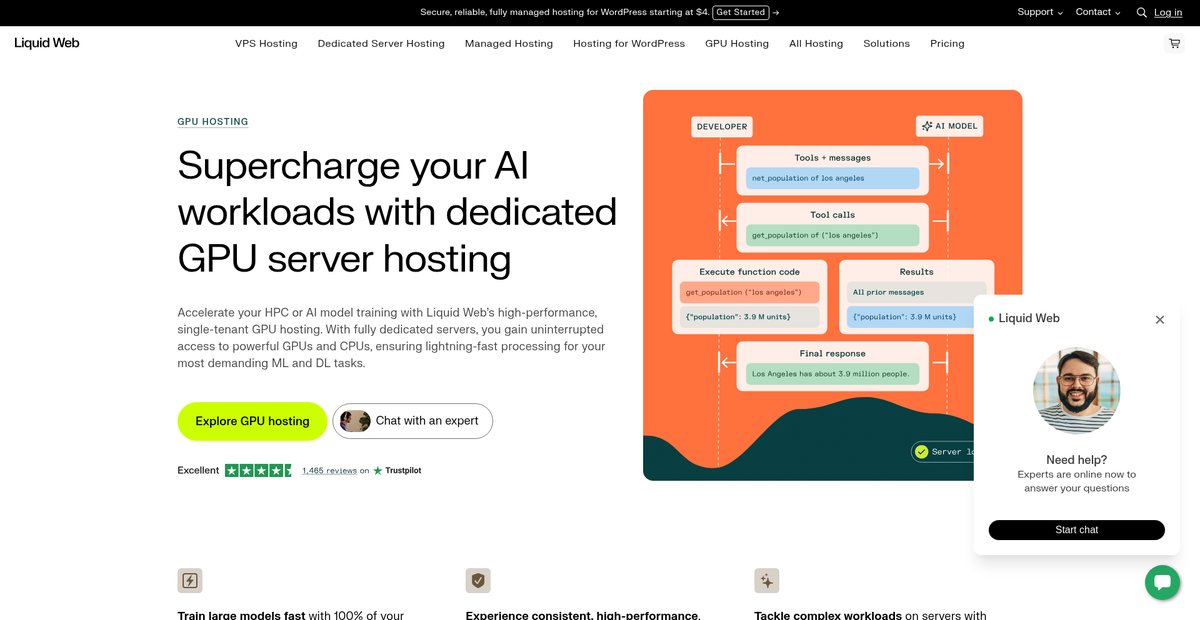Click the 'Supercharge your AI workloads' headline

click(397, 212)
